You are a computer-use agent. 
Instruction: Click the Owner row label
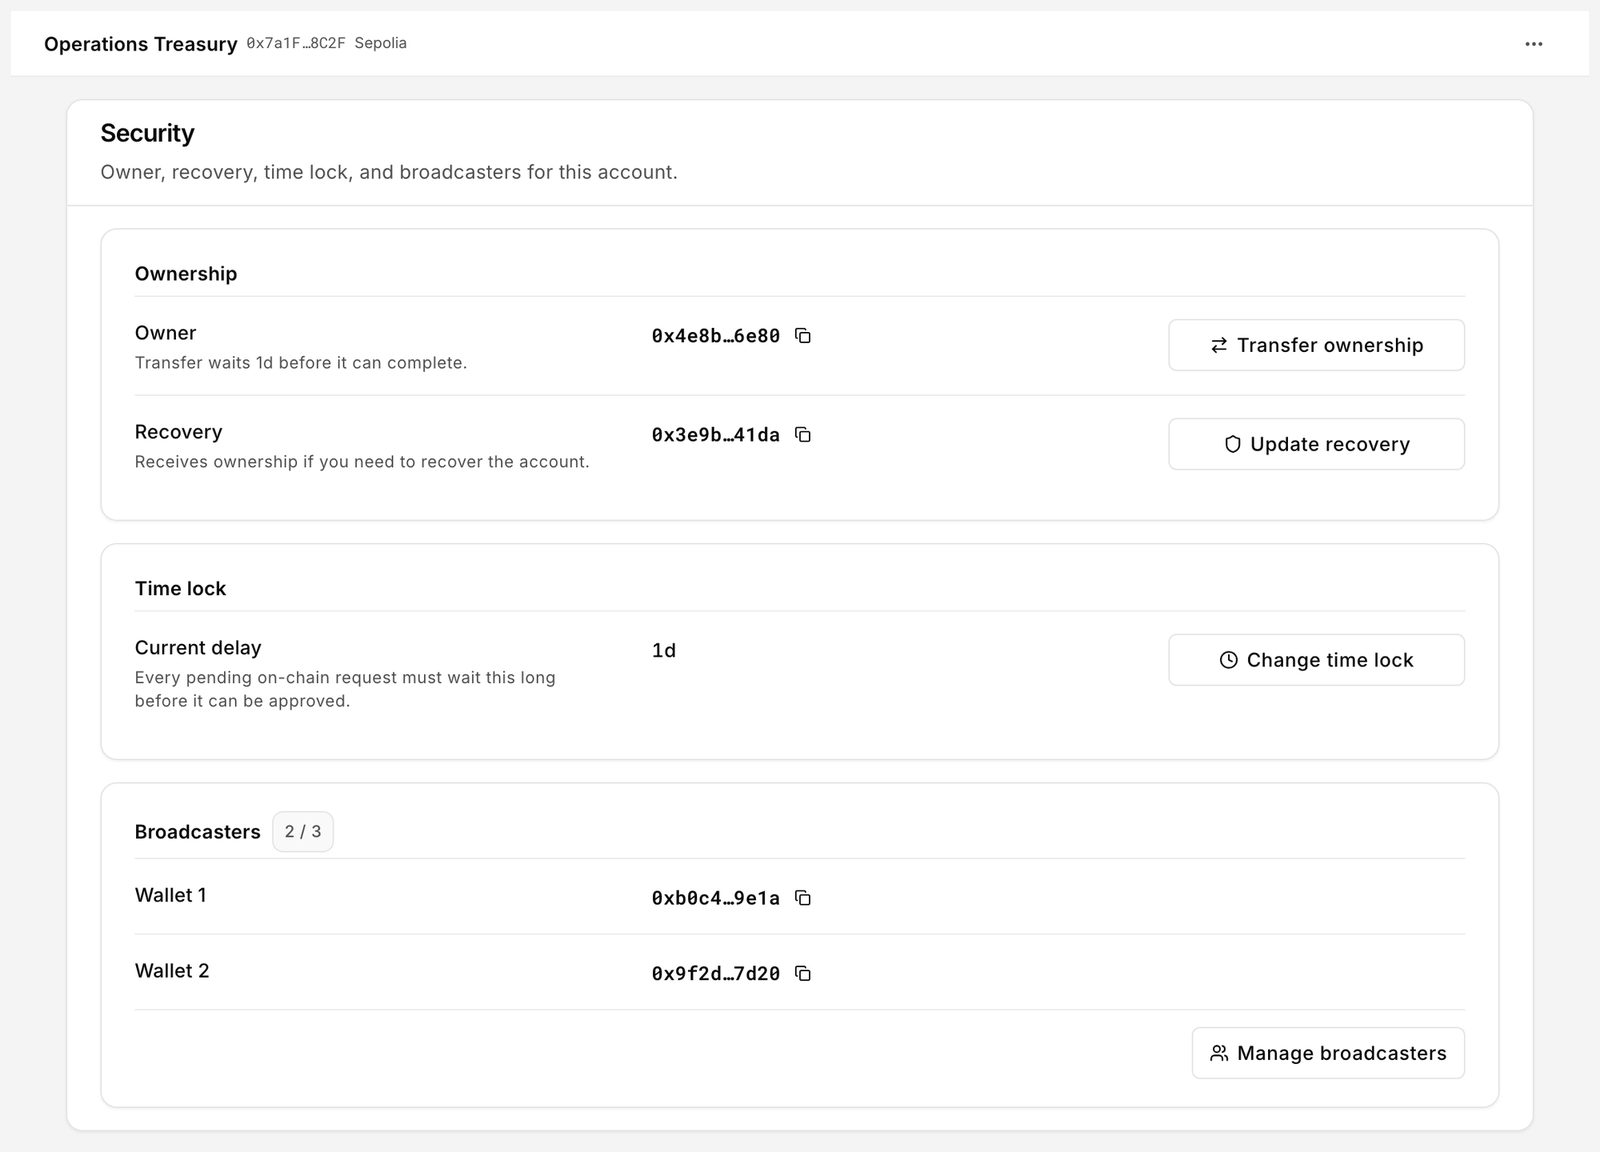(x=166, y=333)
